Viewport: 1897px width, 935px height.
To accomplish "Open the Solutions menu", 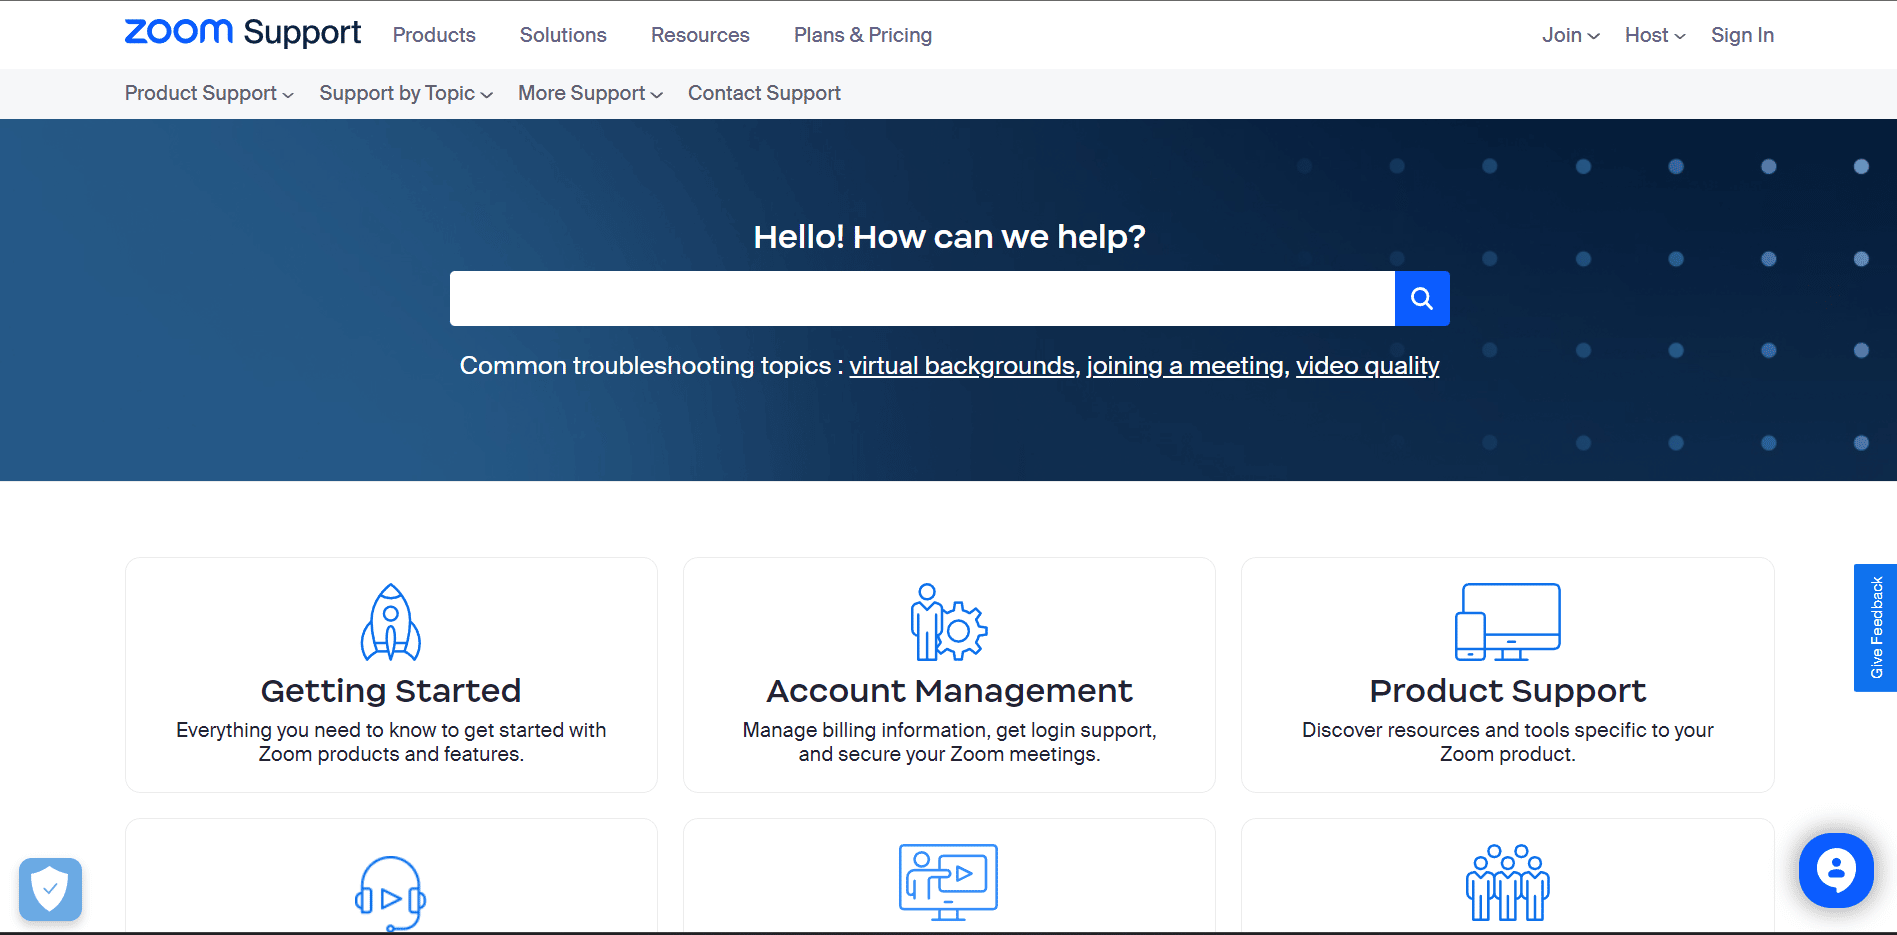I will coord(563,35).
